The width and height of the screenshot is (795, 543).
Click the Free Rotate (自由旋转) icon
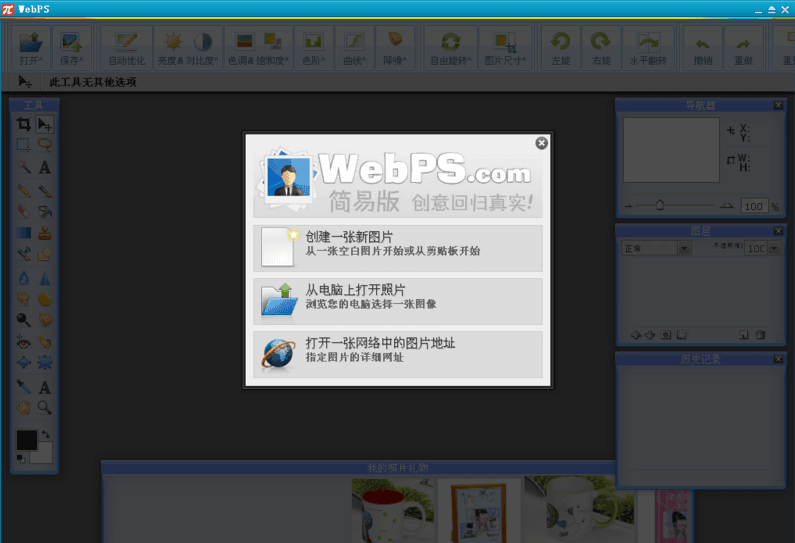(451, 46)
